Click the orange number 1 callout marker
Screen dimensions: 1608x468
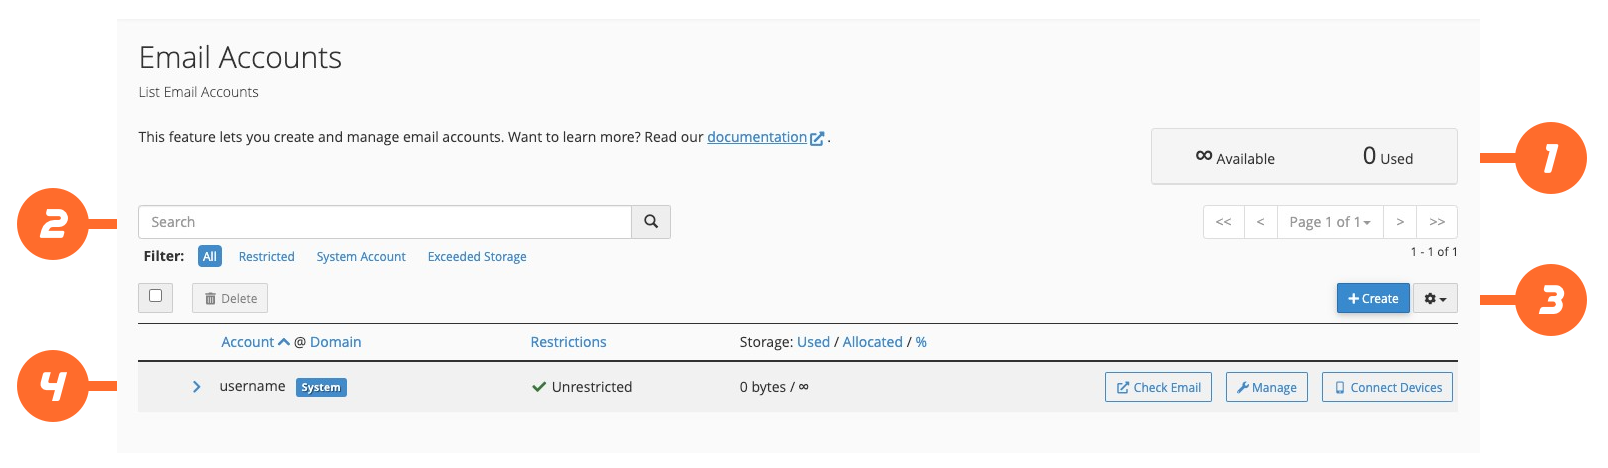(1550, 158)
